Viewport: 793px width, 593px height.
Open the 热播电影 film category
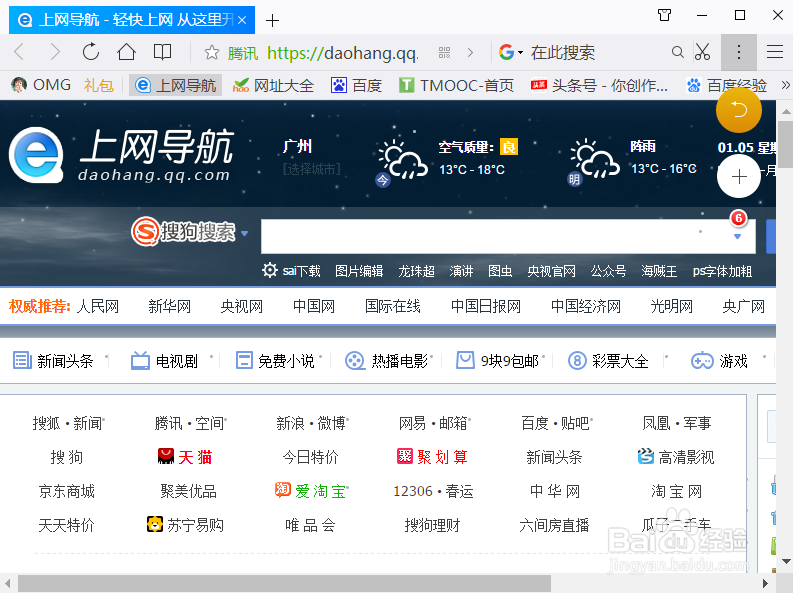(x=386, y=361)
